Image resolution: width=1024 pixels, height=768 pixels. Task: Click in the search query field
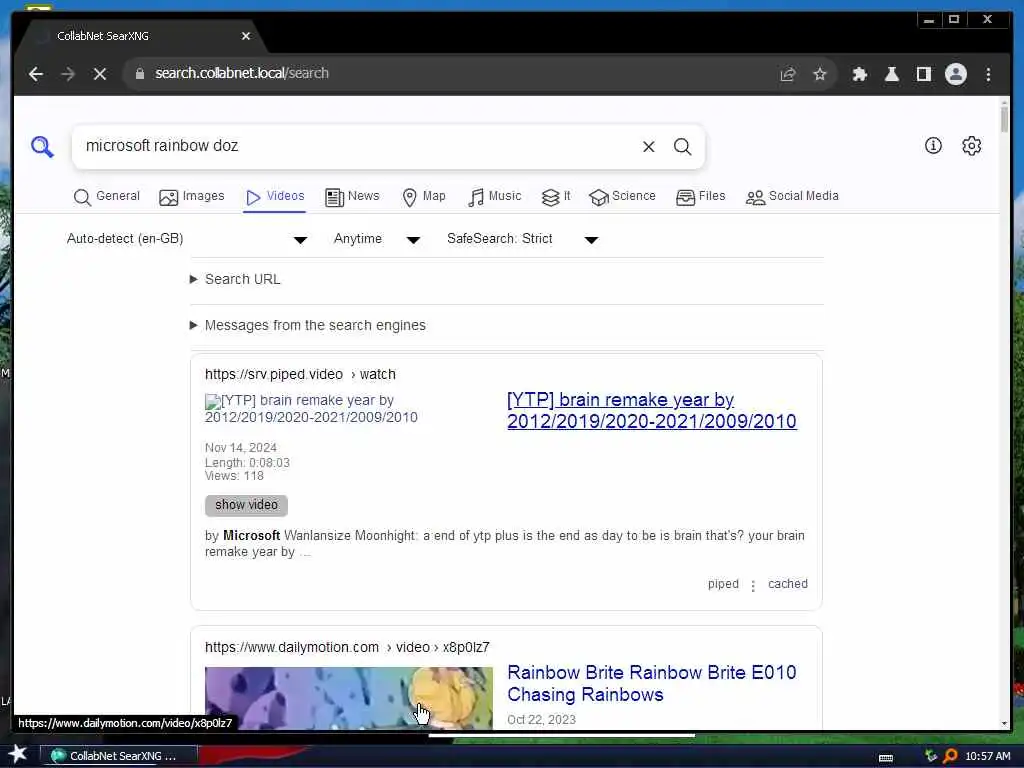pos(359,146)
